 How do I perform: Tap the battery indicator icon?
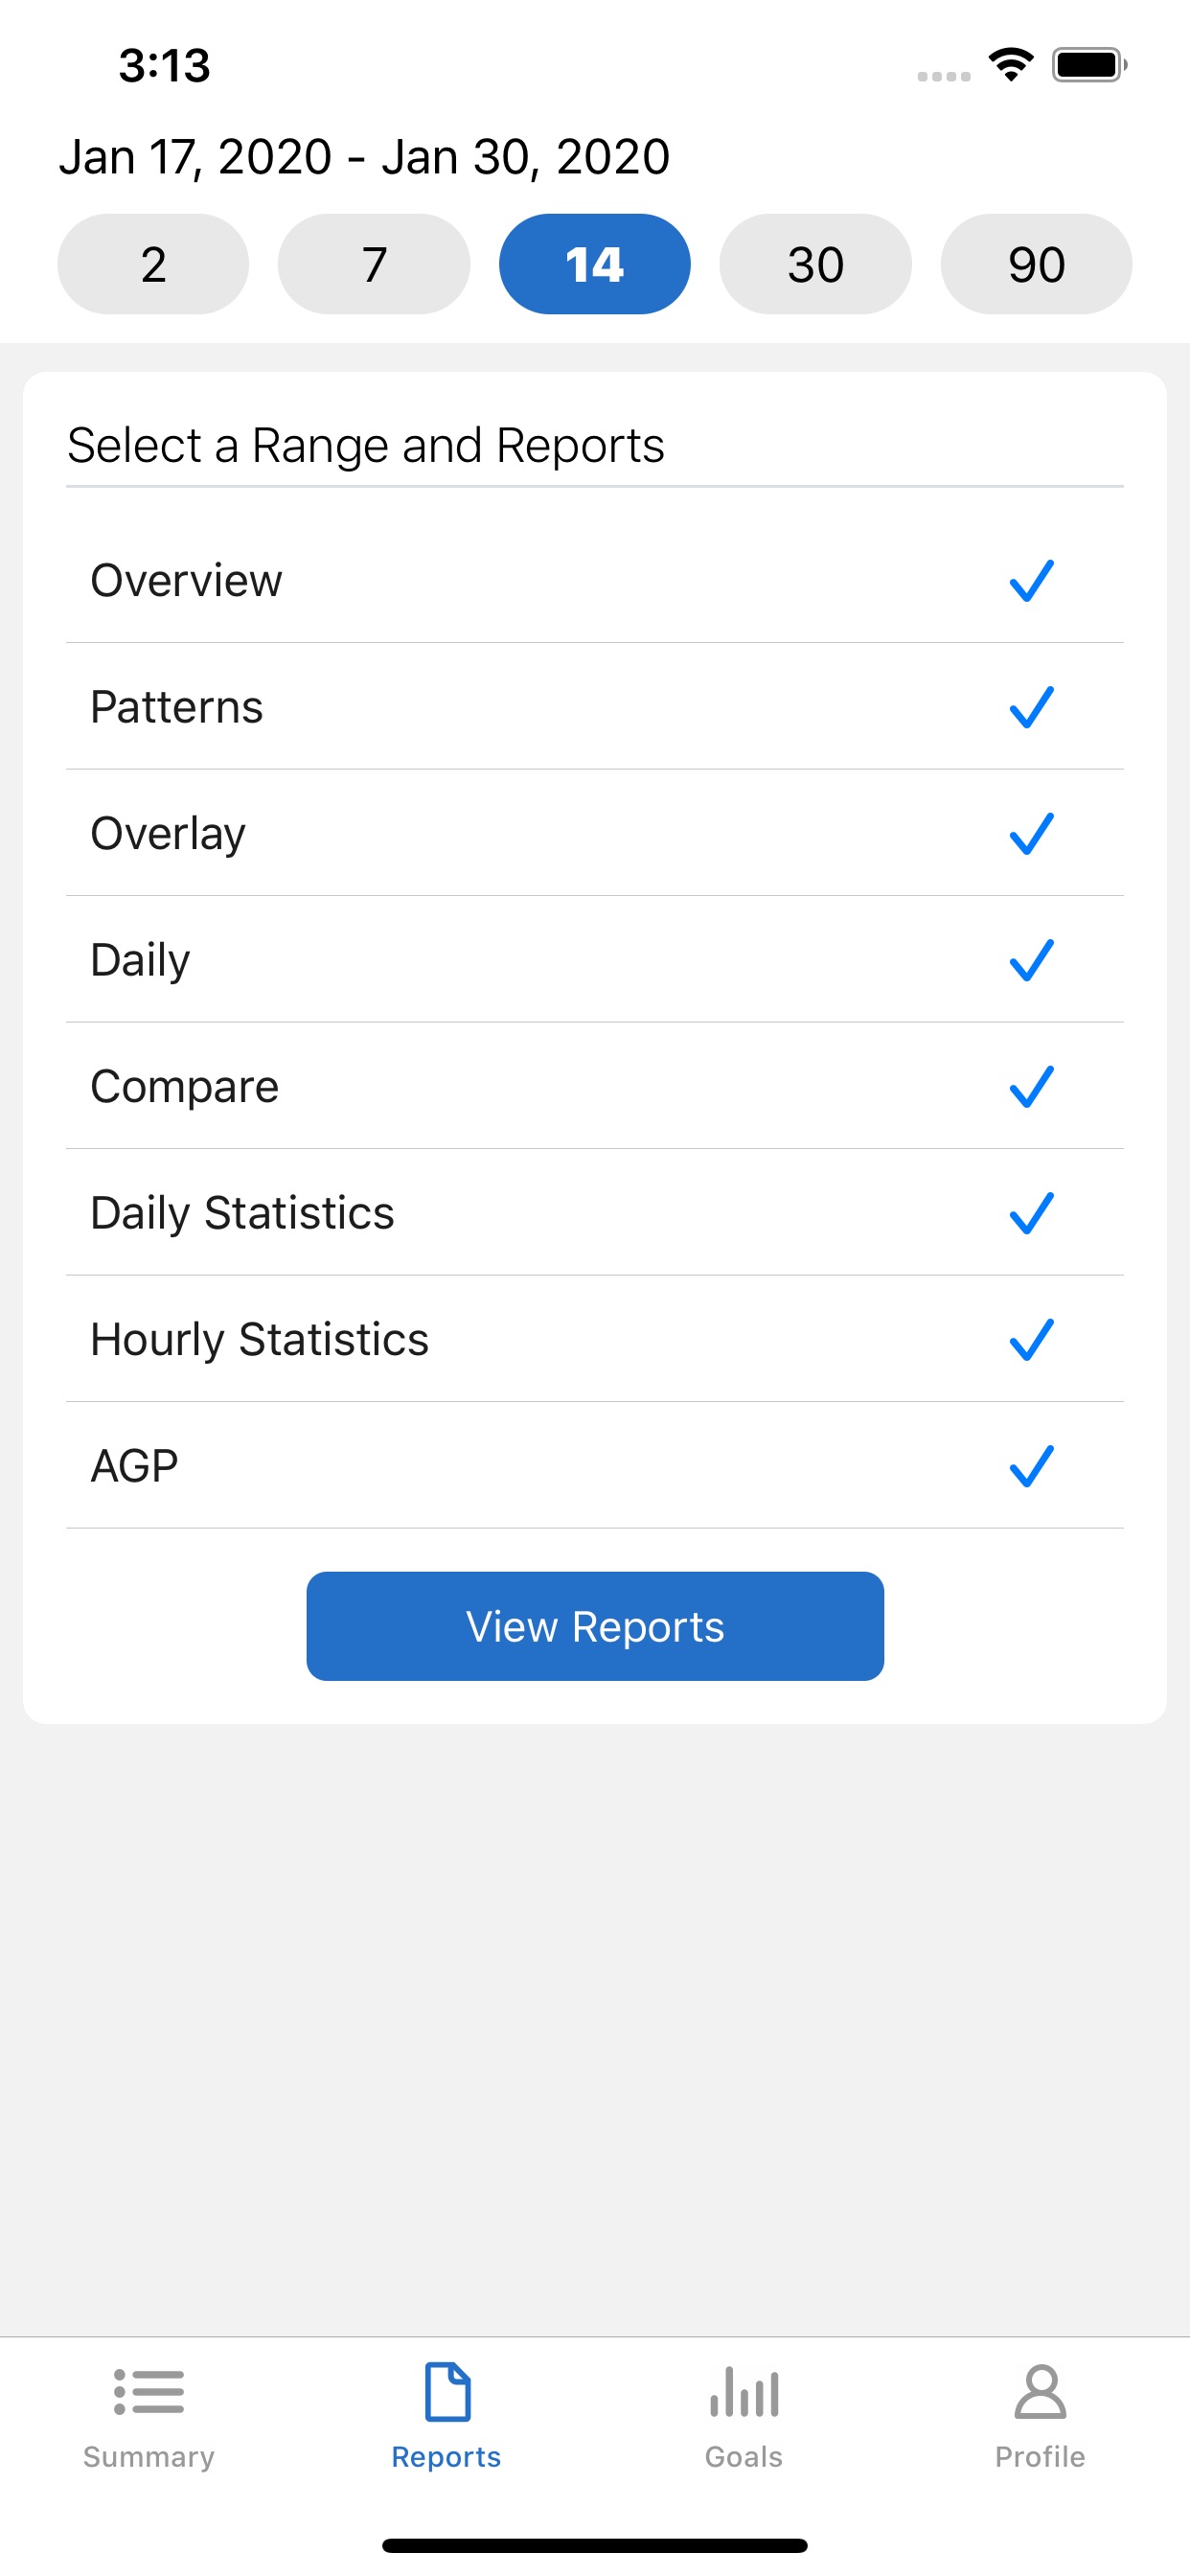pyautogui.click(x=1089, y=65)
